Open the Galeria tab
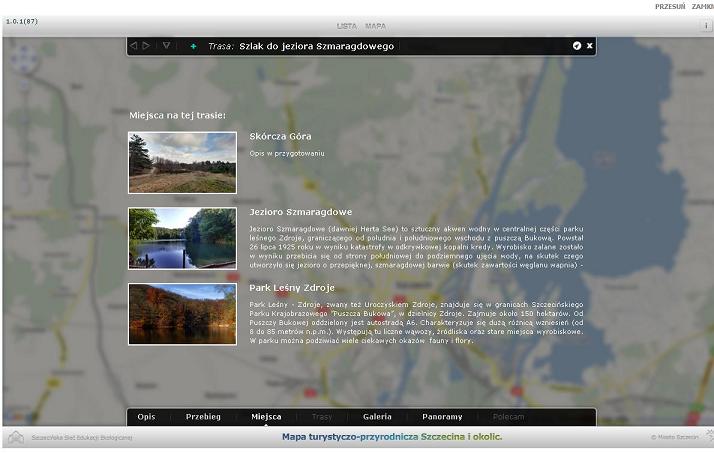The width and height of the screenshot is (714, 453). pyautogui.click(x=377, y=416)
